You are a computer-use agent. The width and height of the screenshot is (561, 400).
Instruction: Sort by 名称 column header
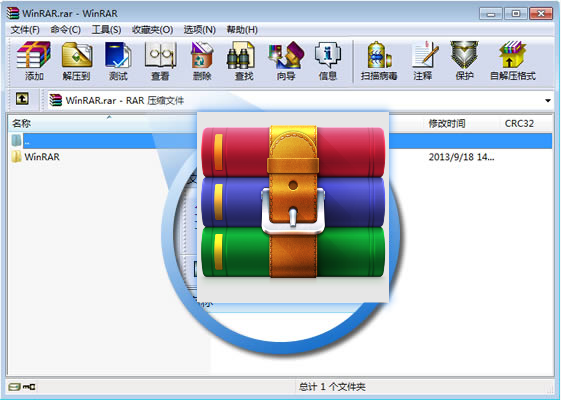(21, 123)
